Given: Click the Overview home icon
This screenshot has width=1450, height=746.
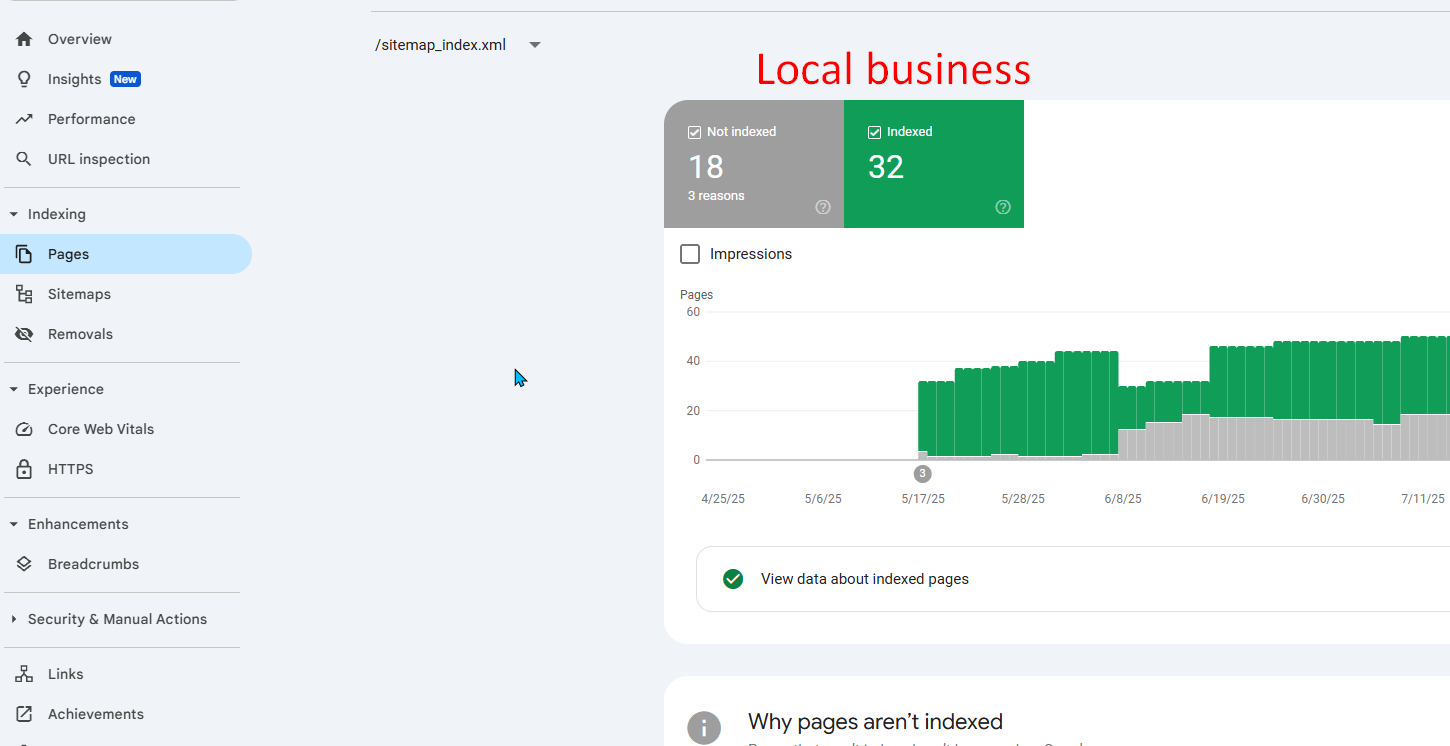Looking at the screenshot, I should click(24, 39).
